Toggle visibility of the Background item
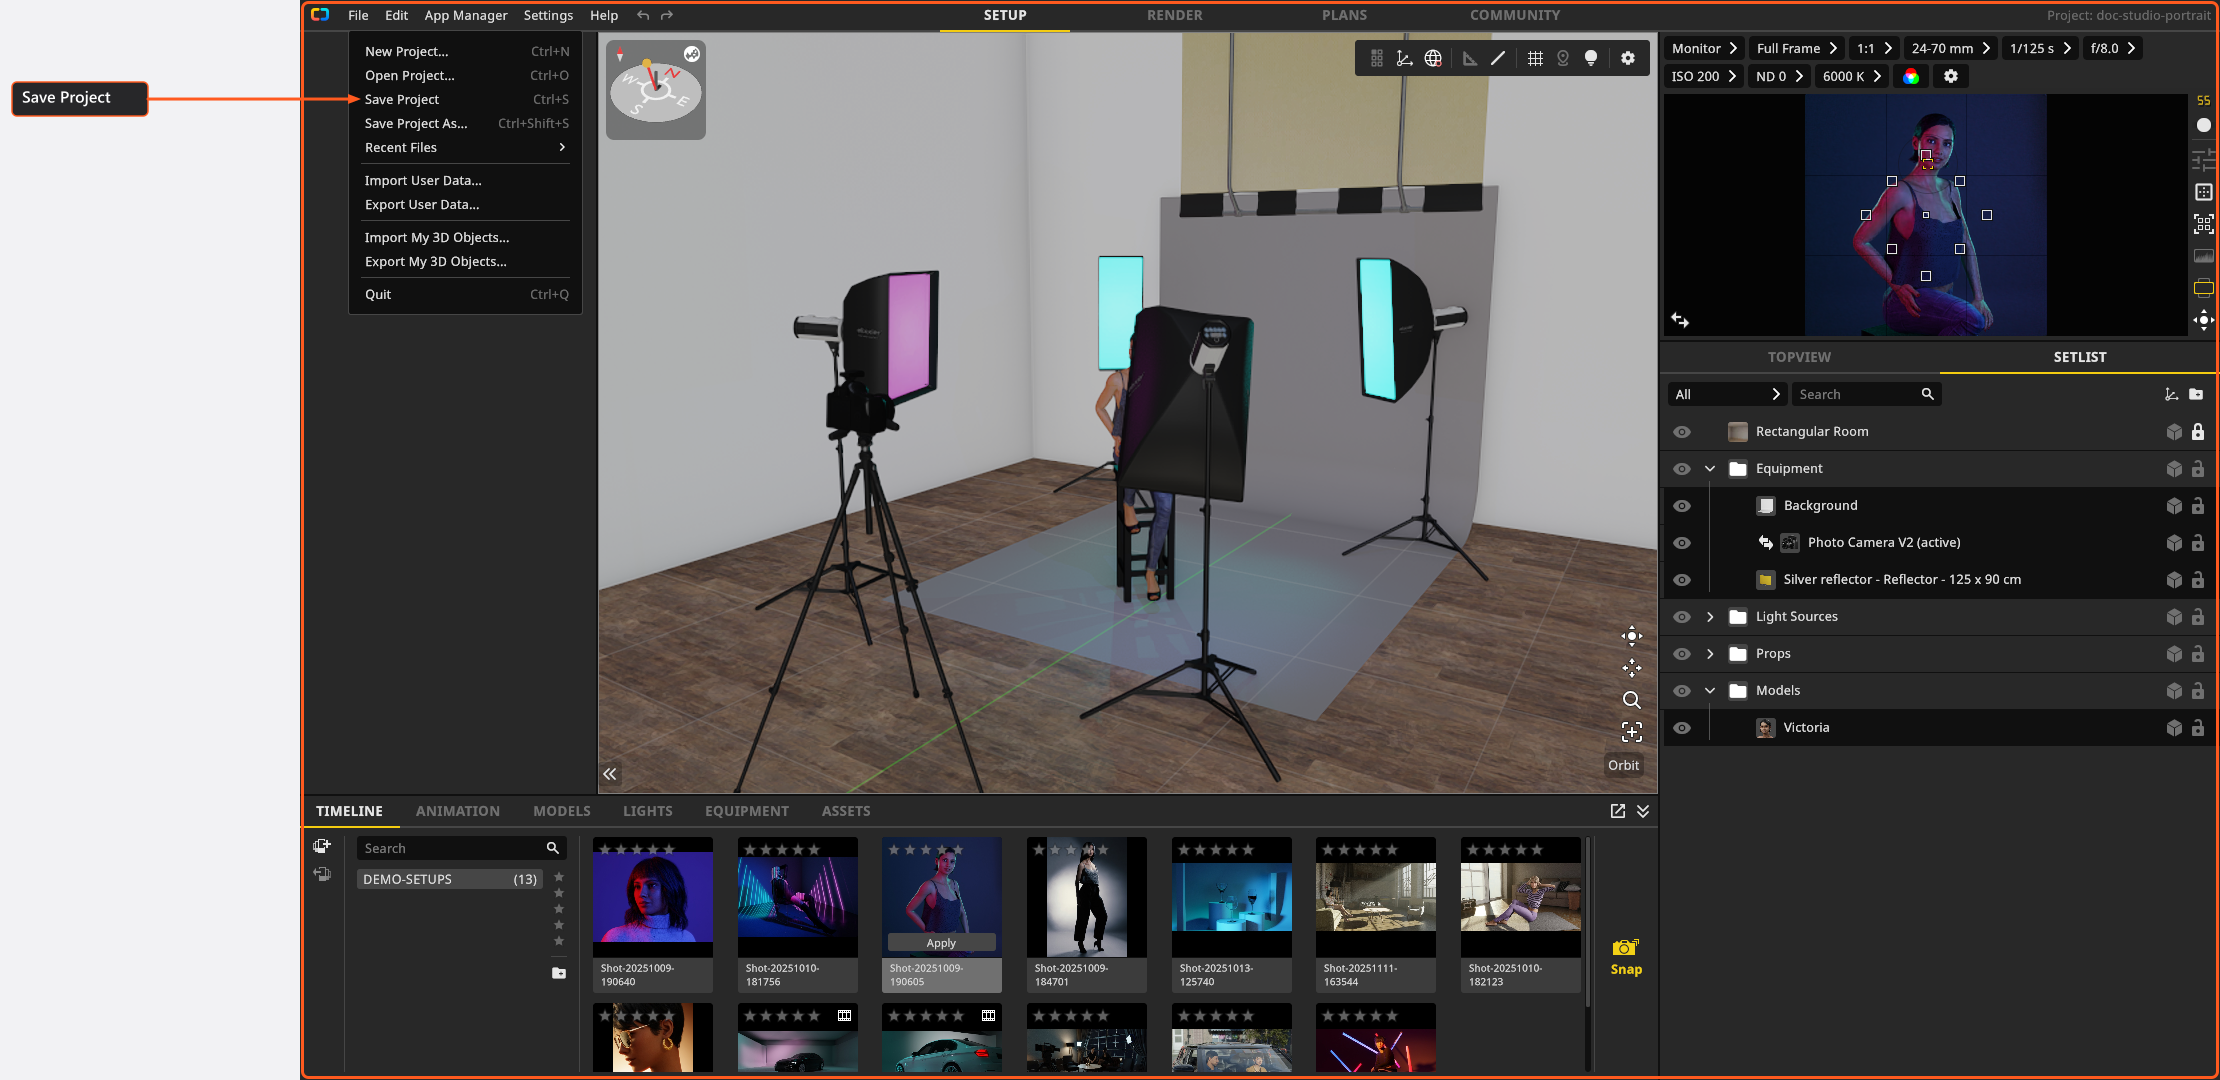Viewport: 2220px width, 1080px height. [1682, 506]
